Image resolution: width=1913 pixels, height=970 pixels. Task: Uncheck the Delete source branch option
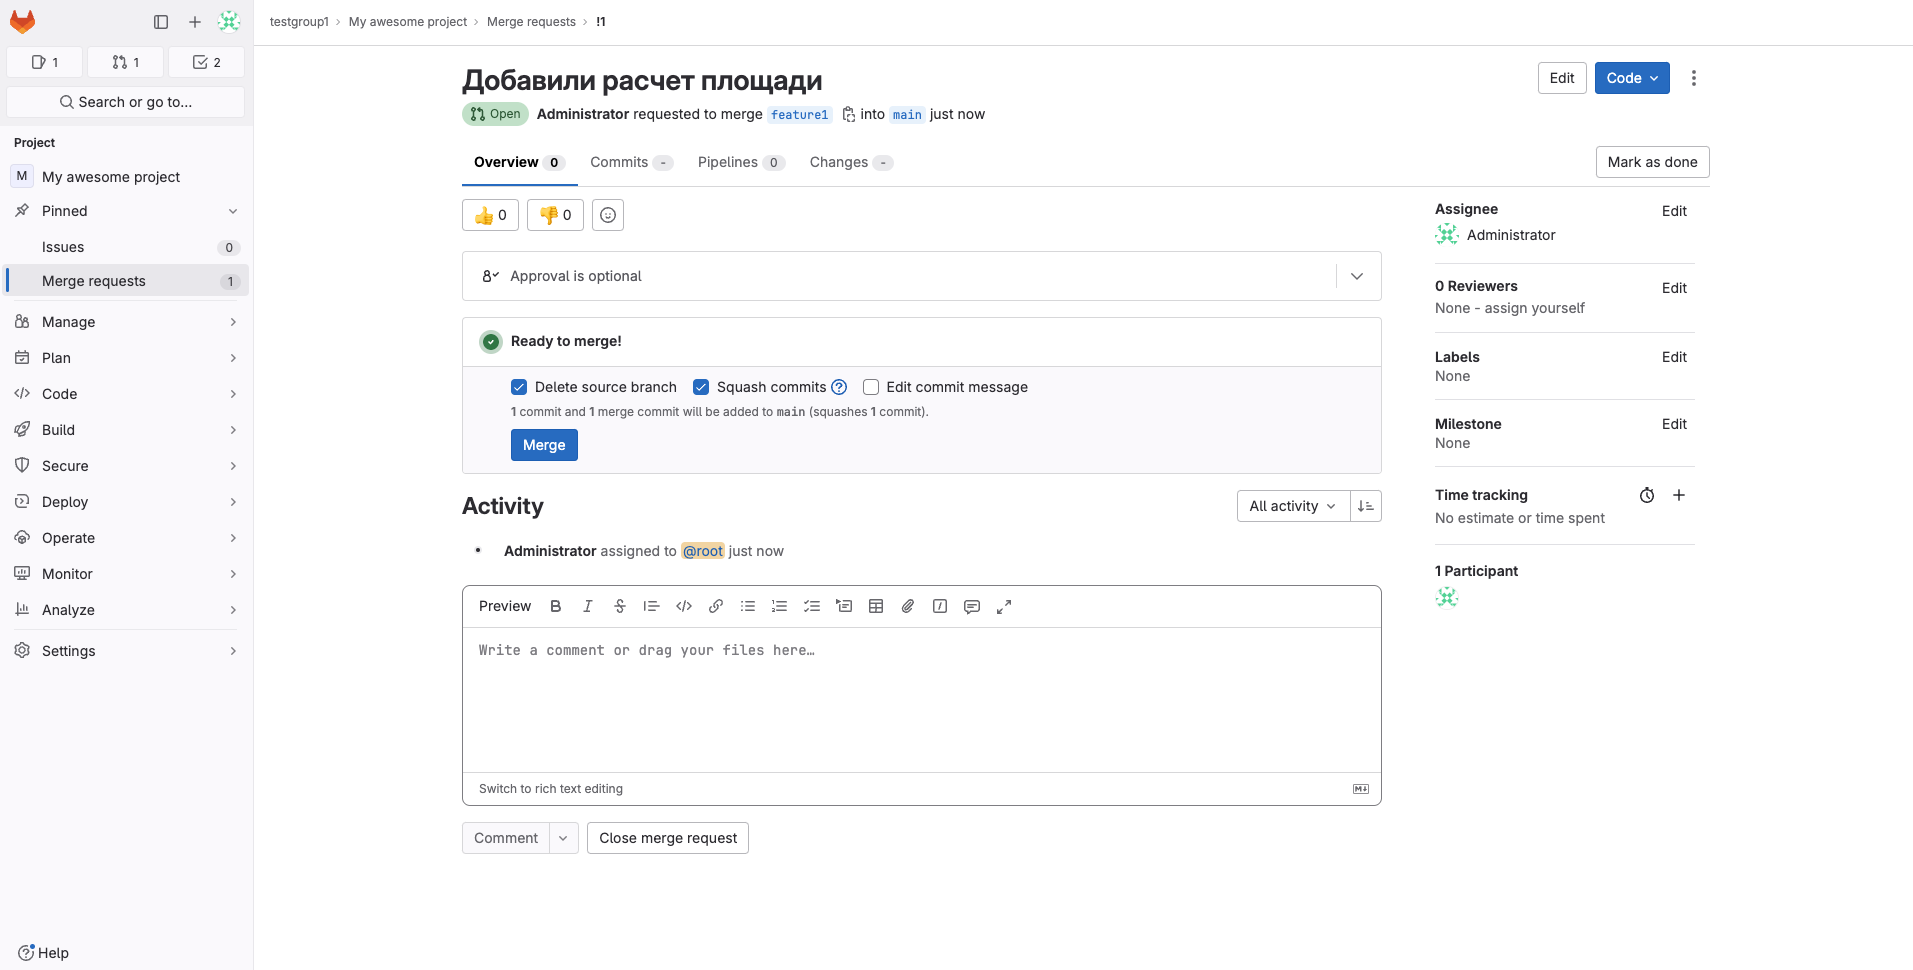519,387
